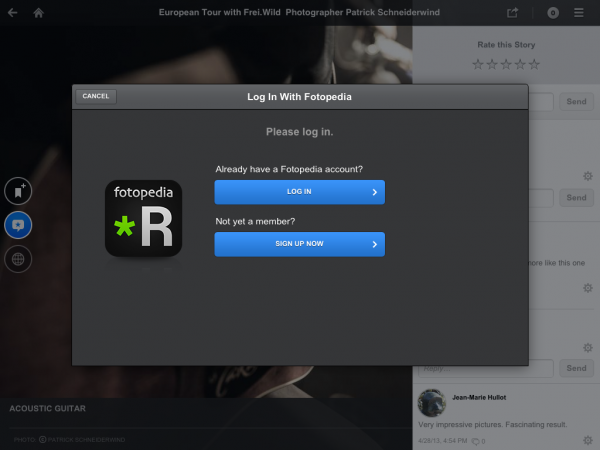Open gear settings on Jean-Marie Hullot's comment
This screenshot has height=450, width=600.
(x=588, y=440)
